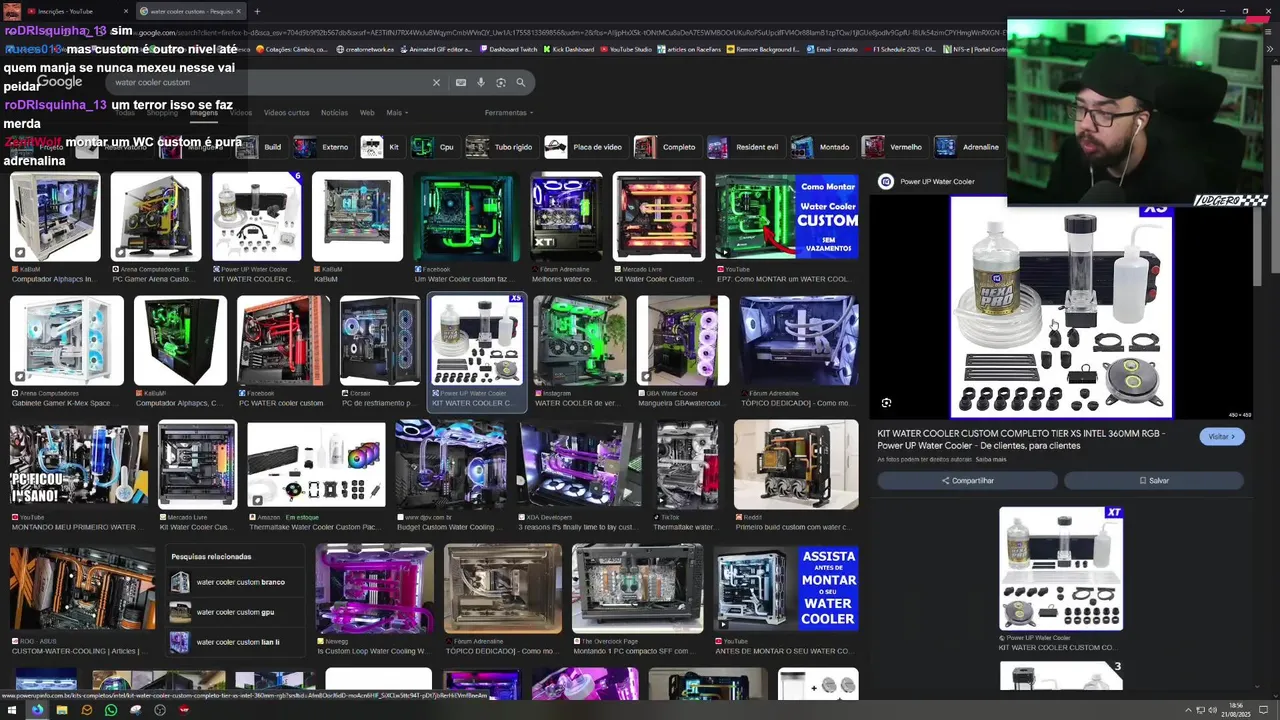The image size is (1280, 720).
Task: Open Firefox from the taskbar
Action: [x=37, y=710]
